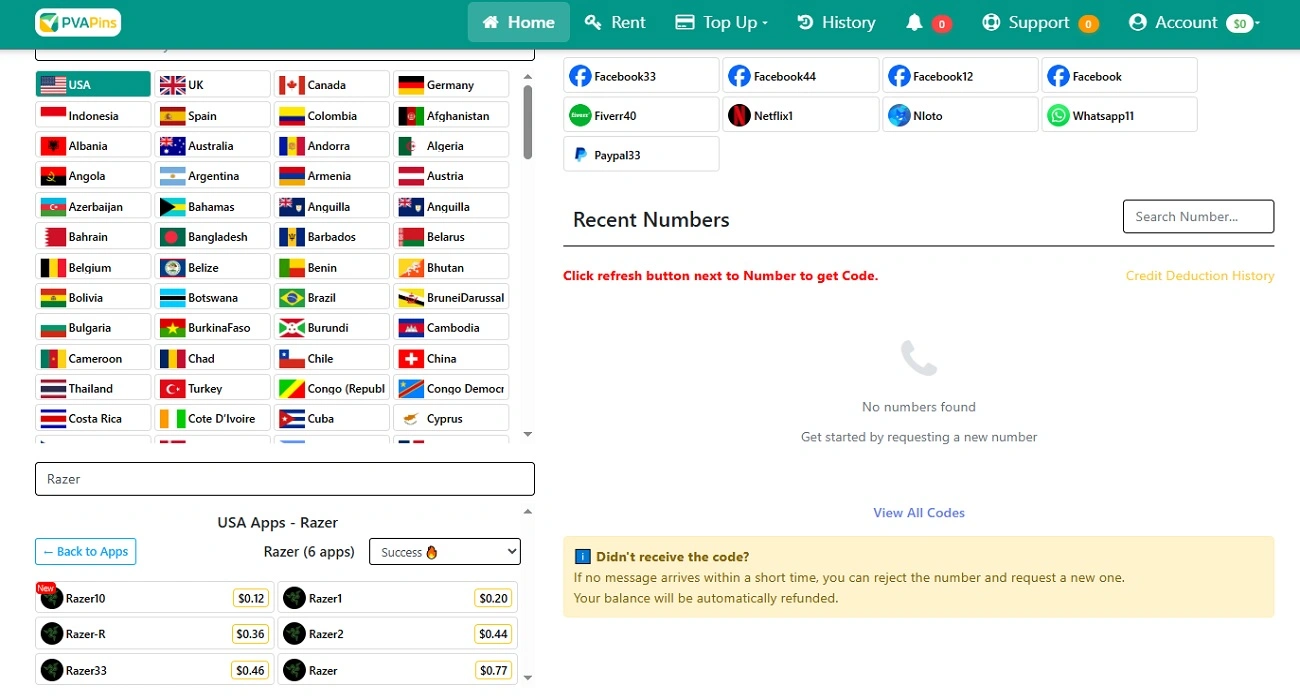Select the USA country option
Screen dimensions: 1300x700
coord(93,85)
